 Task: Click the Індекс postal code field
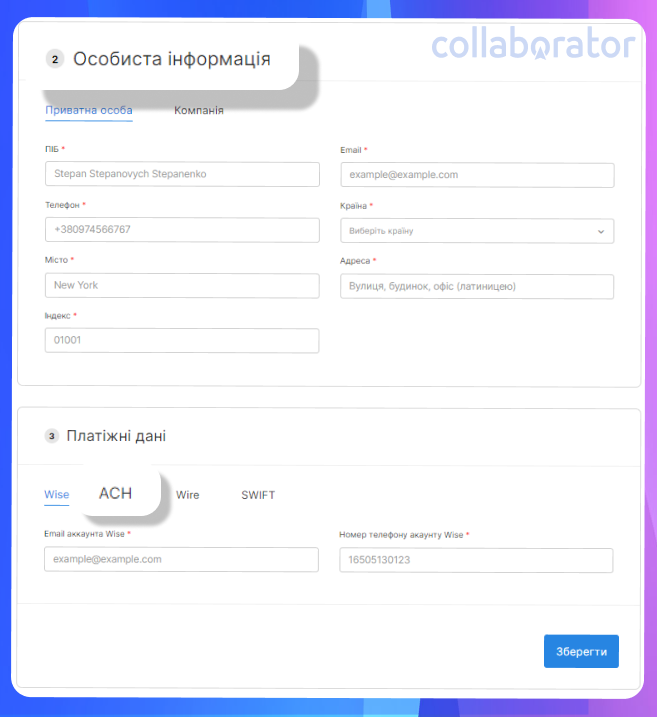[182, 341]
